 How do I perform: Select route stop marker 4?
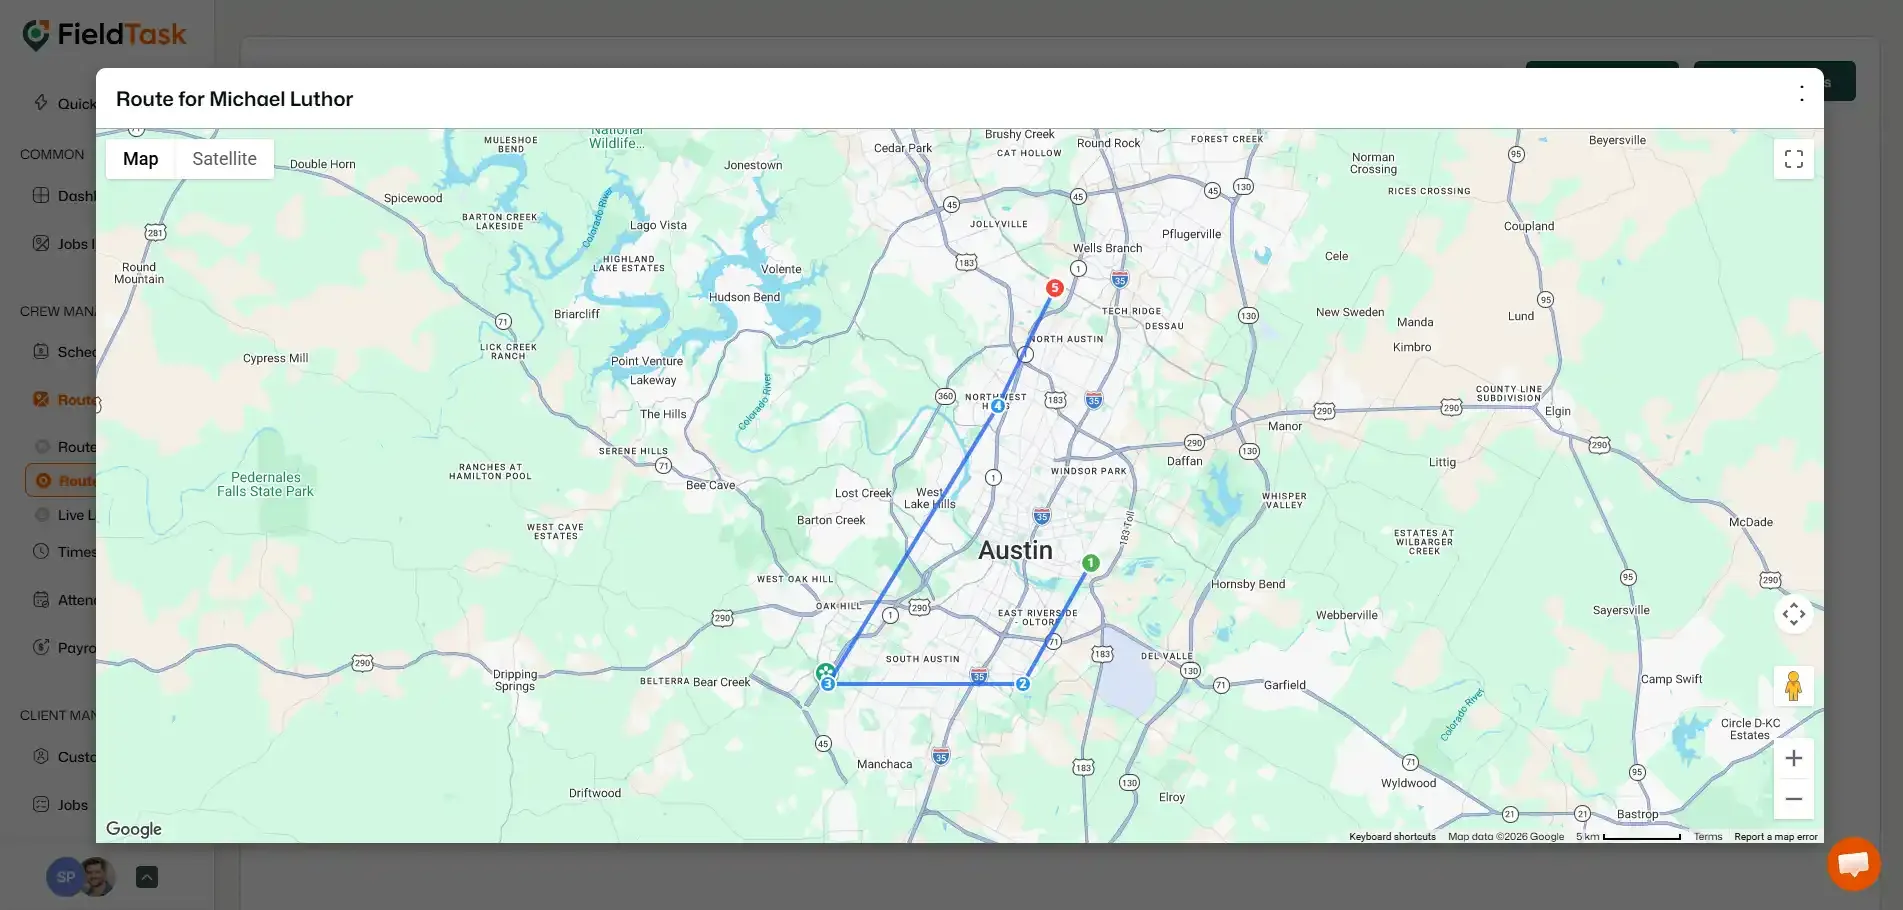997,406
